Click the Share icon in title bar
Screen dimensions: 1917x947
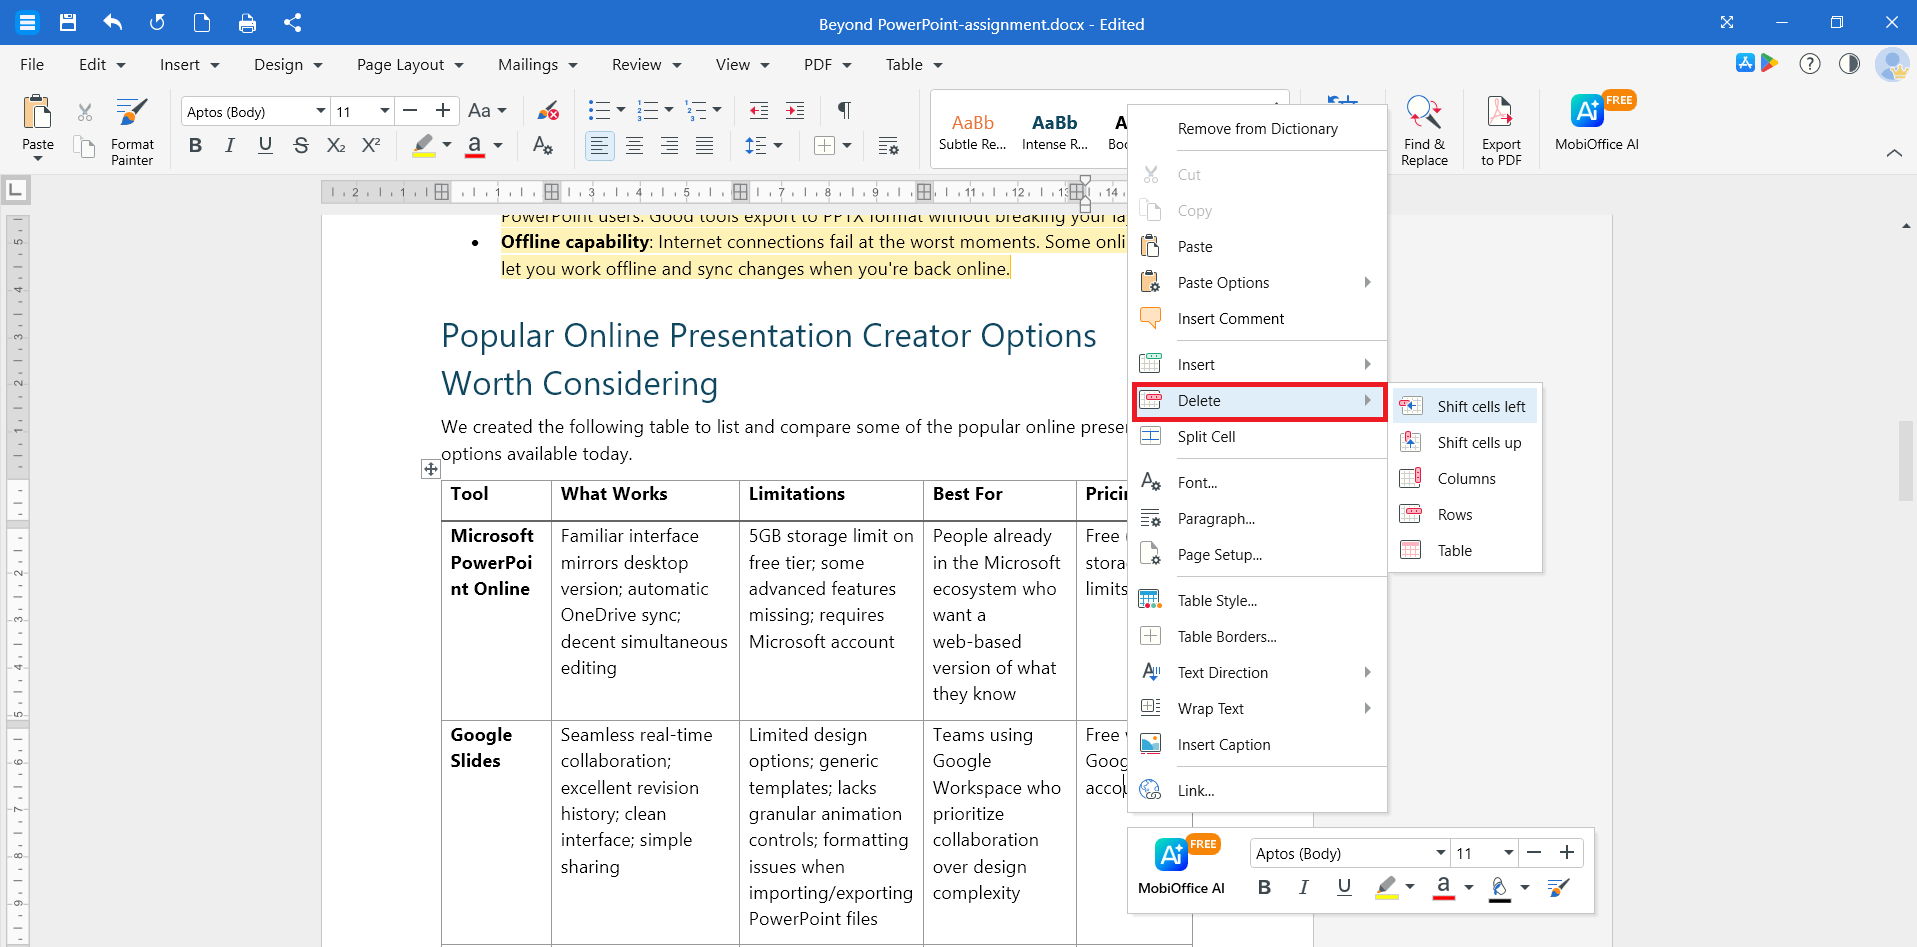coord(292,22)
